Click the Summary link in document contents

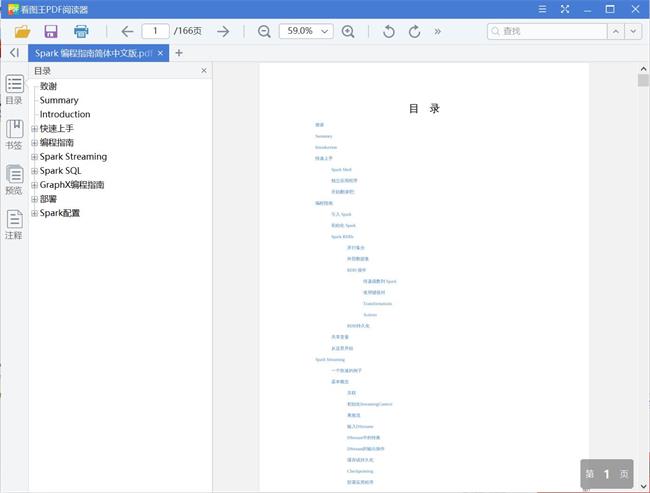(x=323, y=136)
